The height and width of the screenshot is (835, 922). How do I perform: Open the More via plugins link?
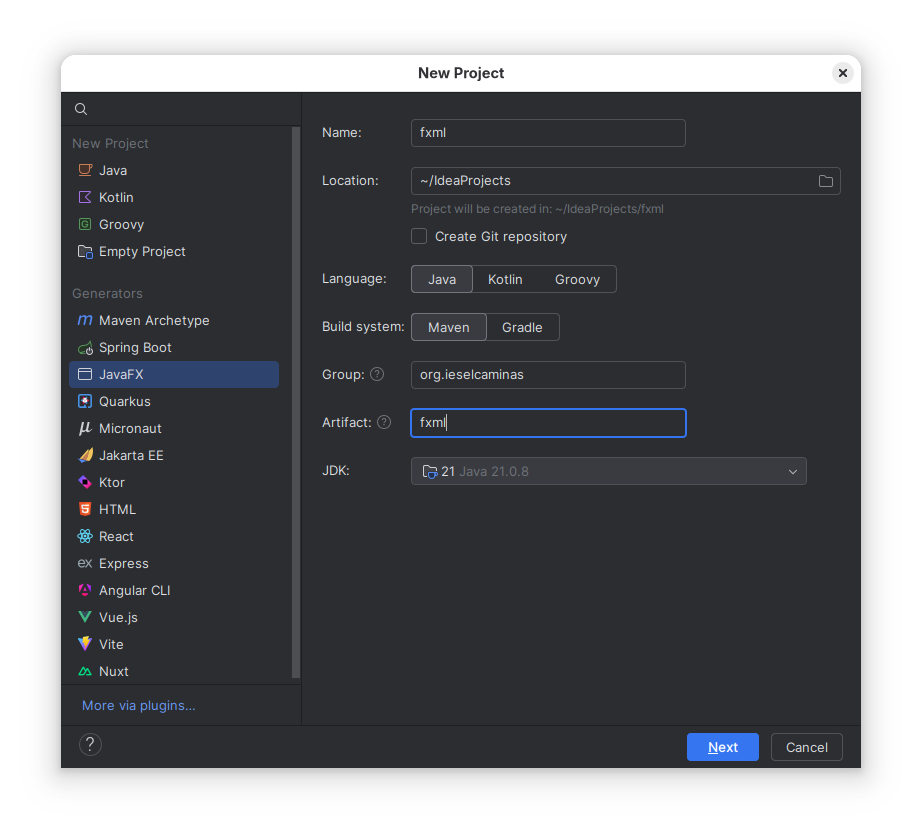tap(139, 706)
